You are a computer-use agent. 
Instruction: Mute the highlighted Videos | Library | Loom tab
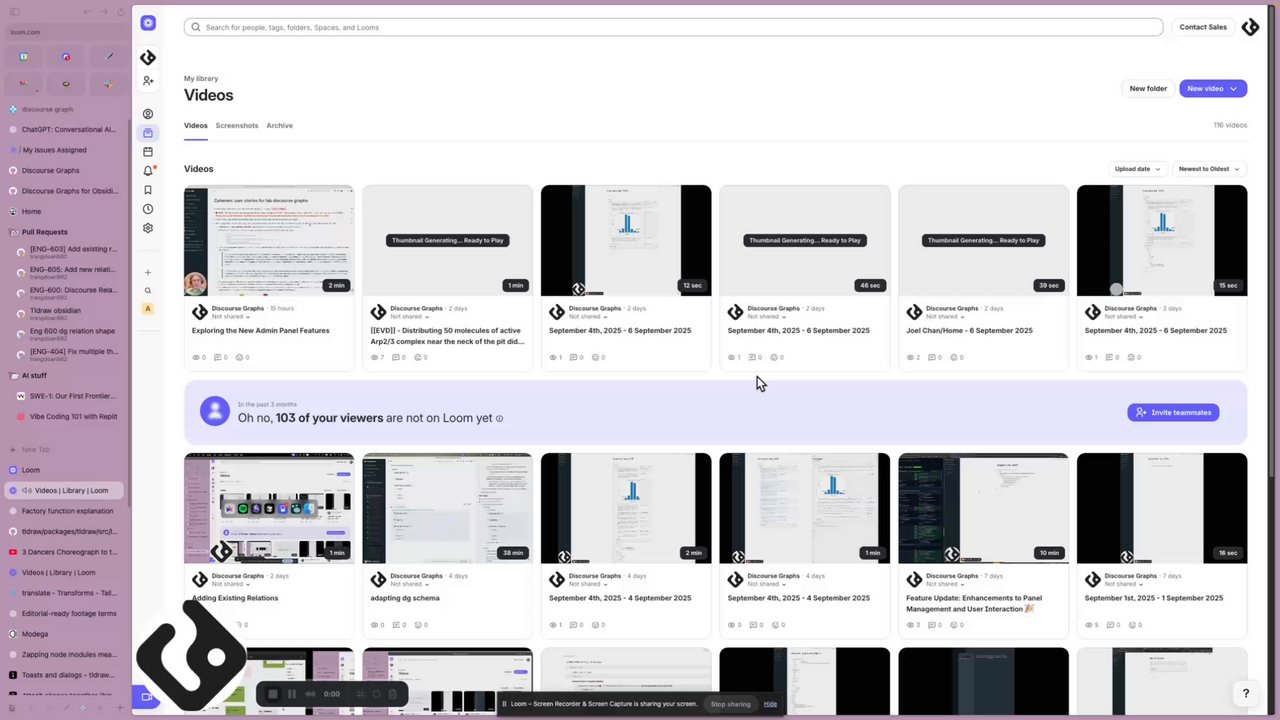tap(26, 490)
